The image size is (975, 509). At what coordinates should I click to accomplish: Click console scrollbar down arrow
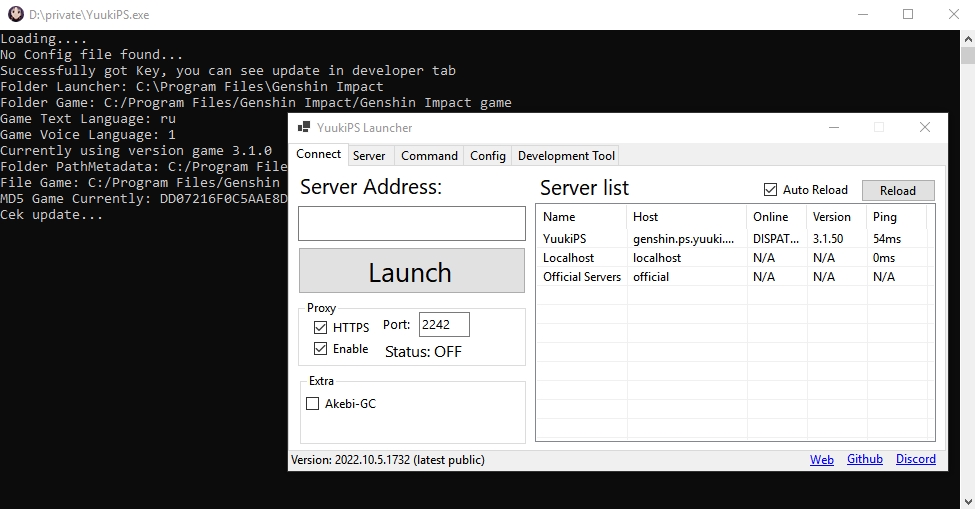coord(968,501)
